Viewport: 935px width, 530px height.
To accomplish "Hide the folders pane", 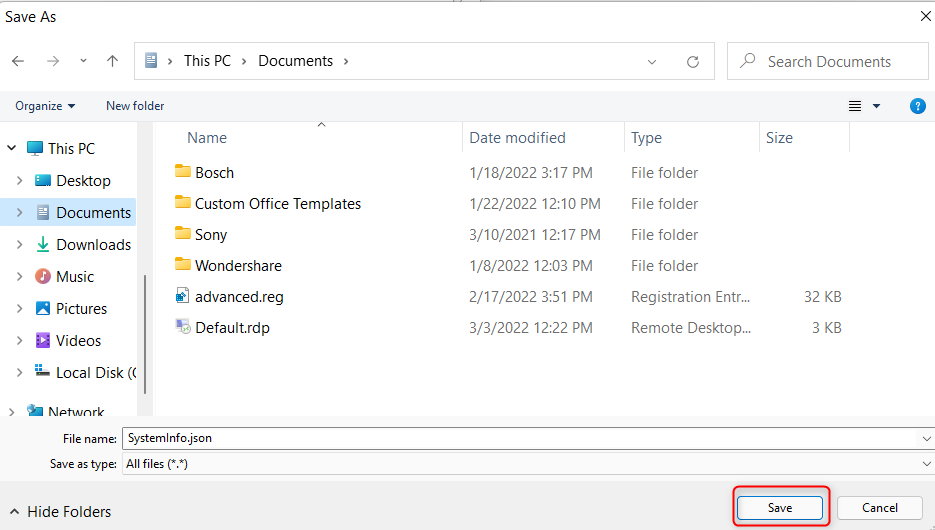I will [x=59, y=512].
